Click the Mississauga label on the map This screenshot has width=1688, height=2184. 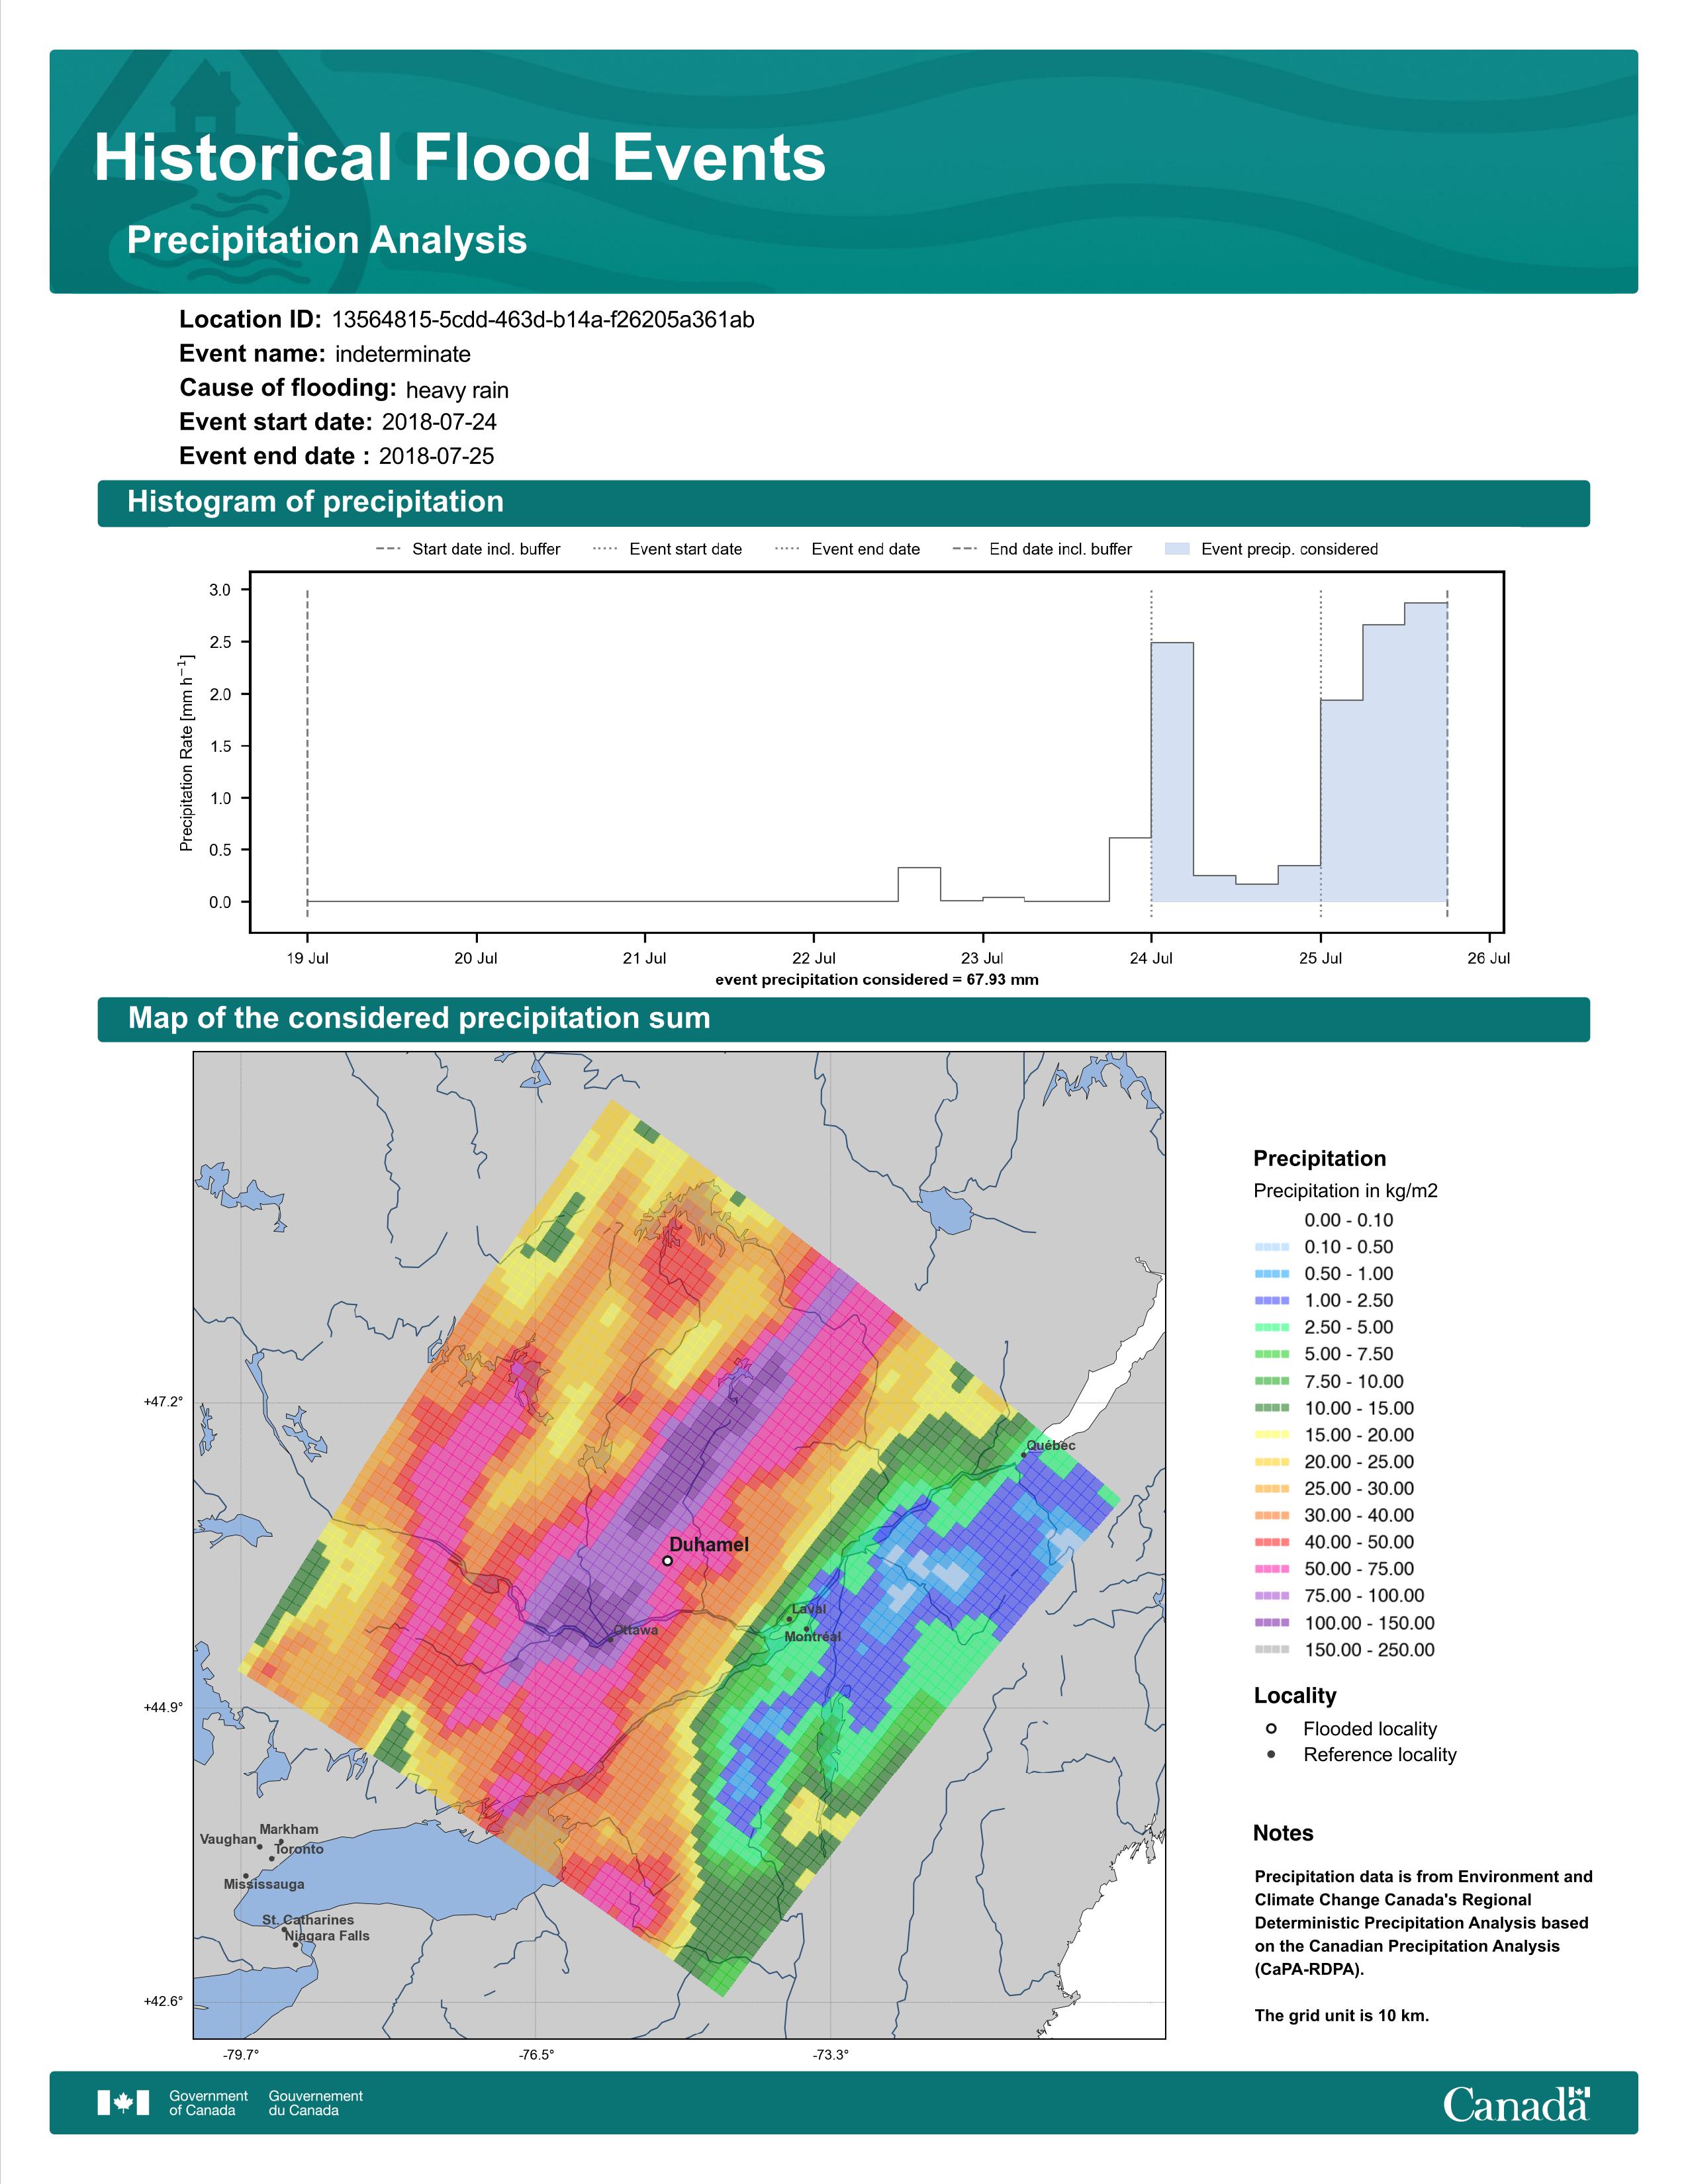pyautogui.click(x=264, y=1884)
